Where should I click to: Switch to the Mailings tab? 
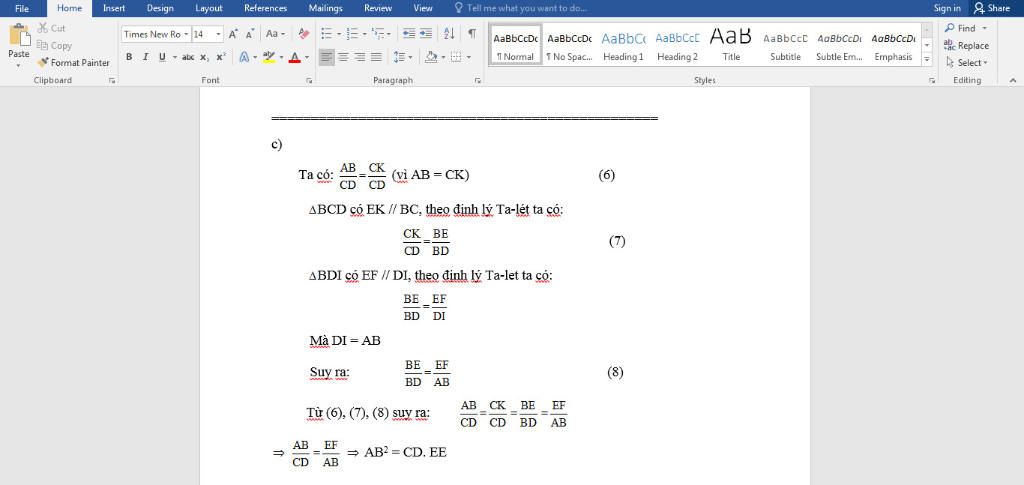click(325, 8)
